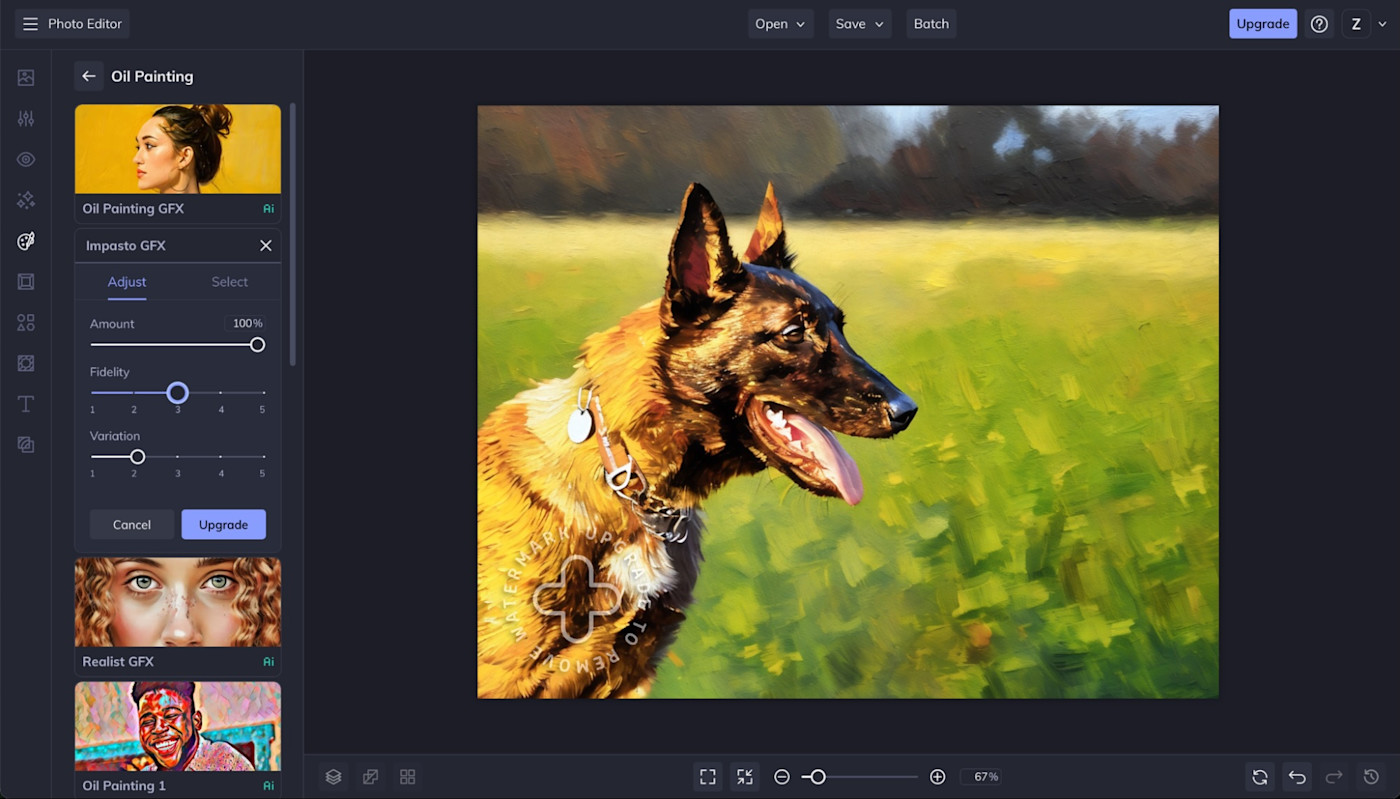Screen dimensions: 1400x799
Task: Click the Amount 100% value
Action: pyautogui.click(x=248, y=324)
